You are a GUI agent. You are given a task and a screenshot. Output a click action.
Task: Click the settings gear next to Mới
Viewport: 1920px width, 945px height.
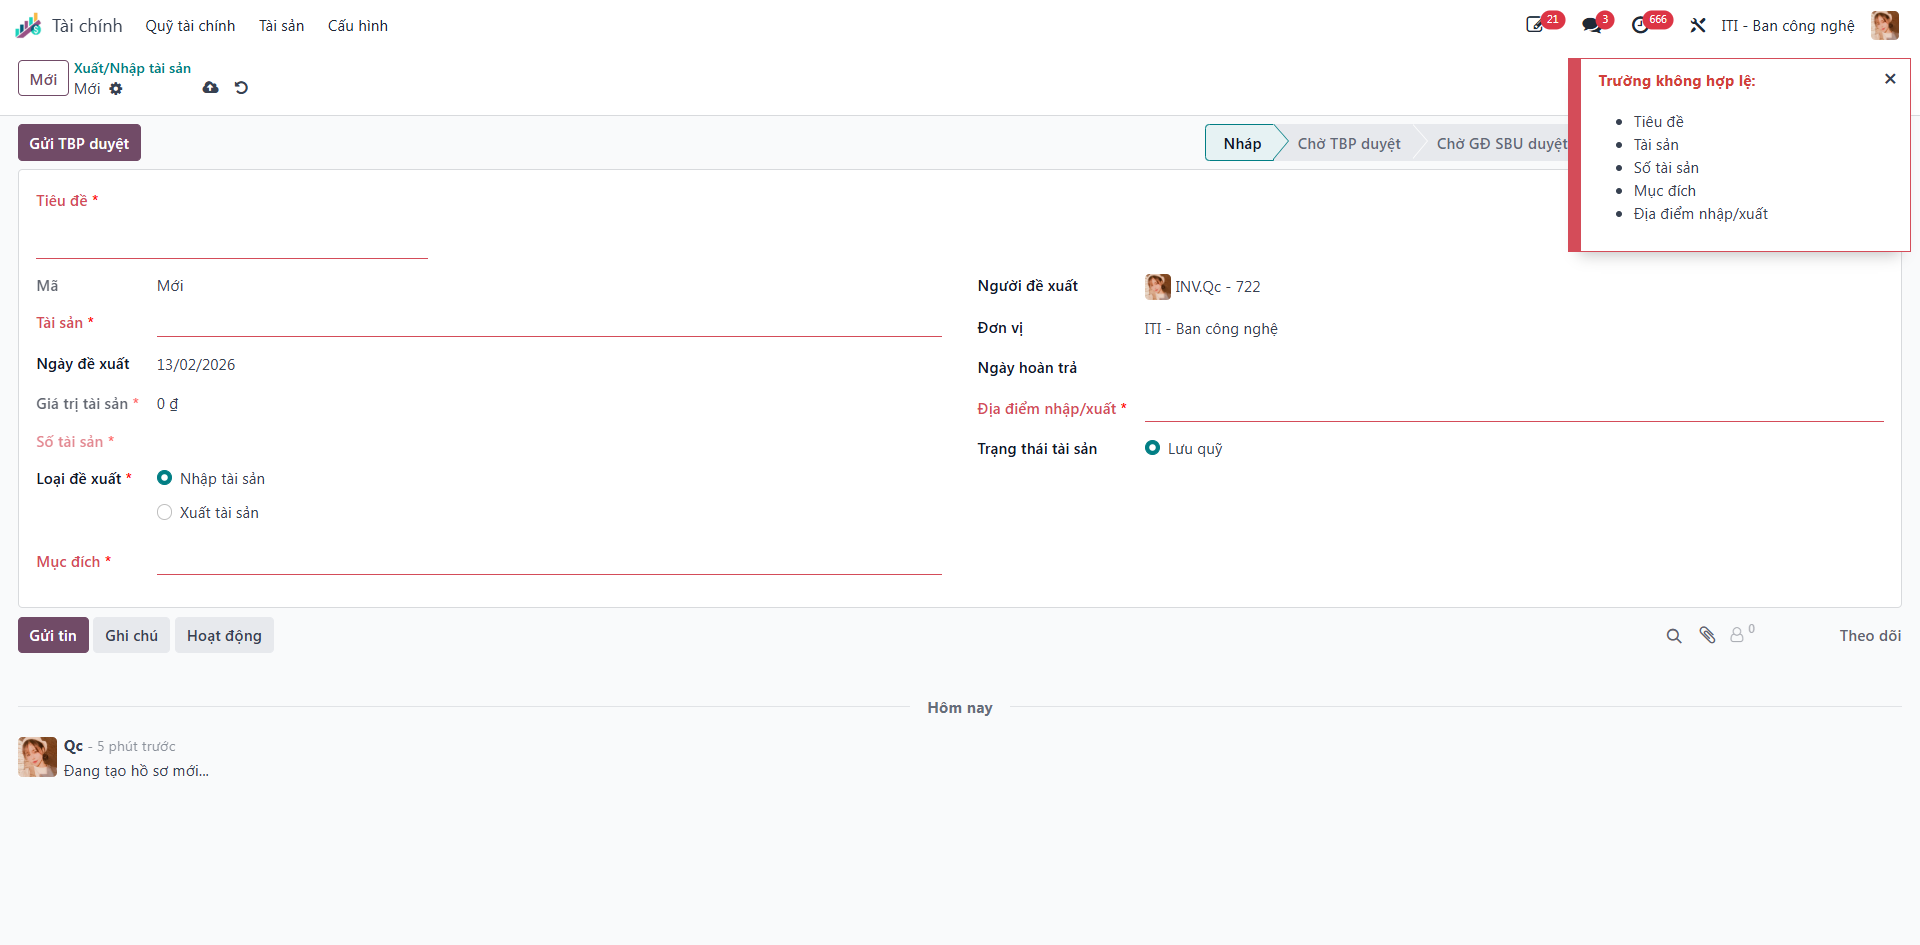116,89
